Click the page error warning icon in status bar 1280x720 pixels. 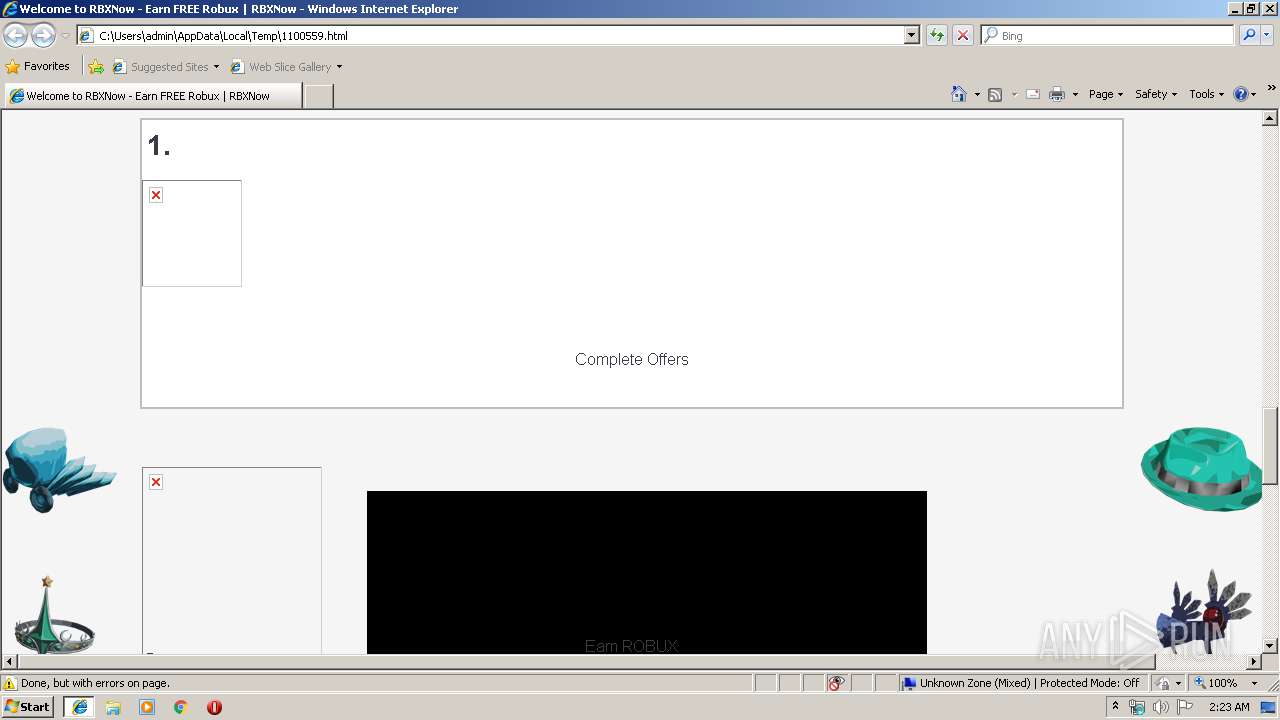coord(10,683)
